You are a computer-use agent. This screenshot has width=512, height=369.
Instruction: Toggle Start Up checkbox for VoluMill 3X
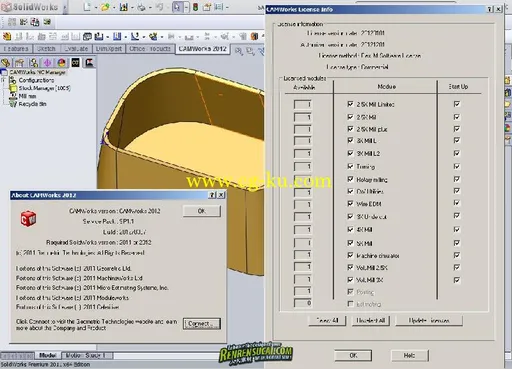(457, 280)
